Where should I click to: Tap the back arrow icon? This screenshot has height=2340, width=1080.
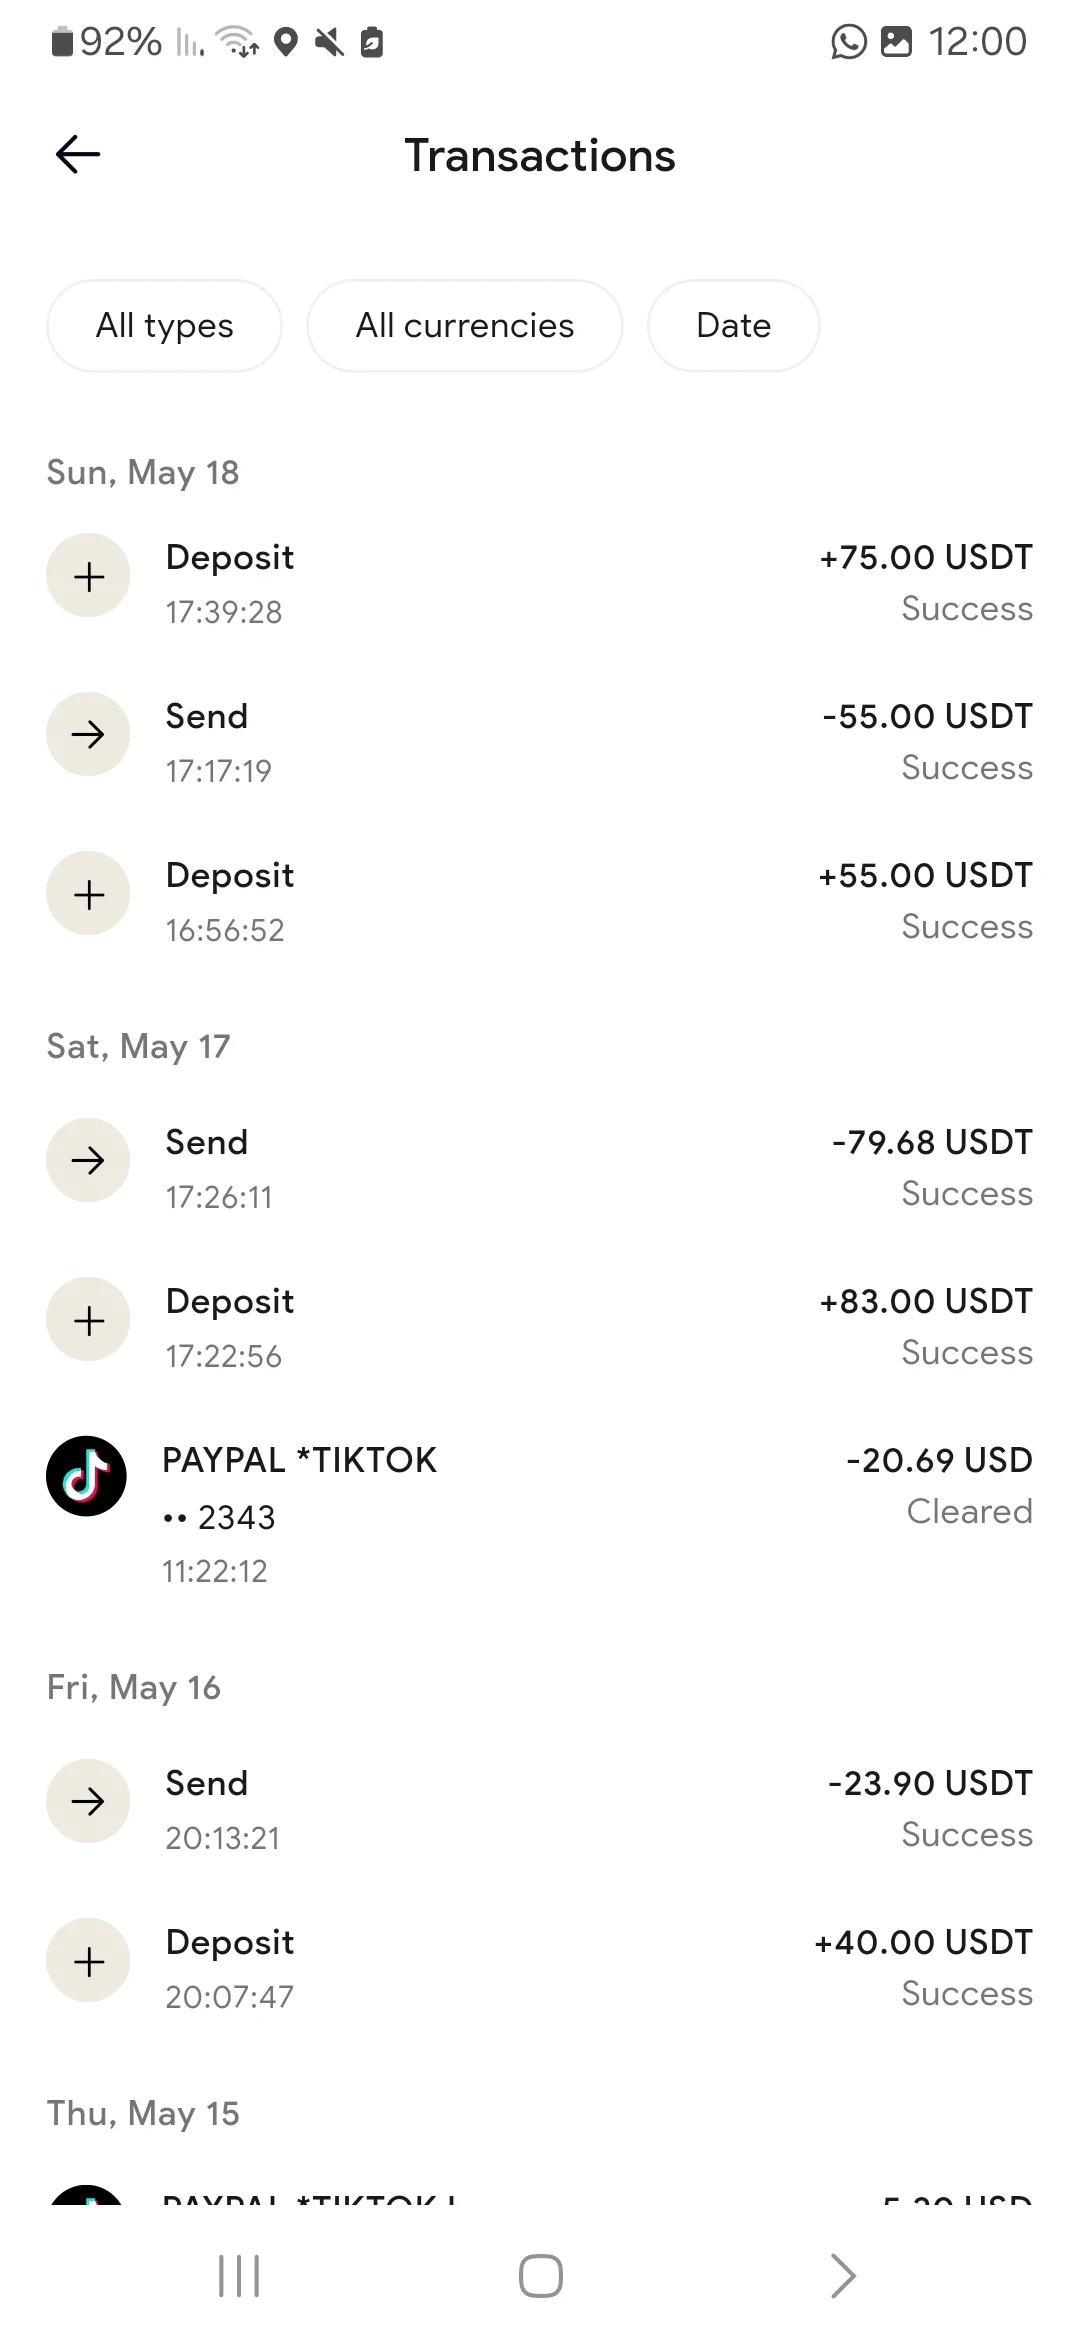pos(78,155)
